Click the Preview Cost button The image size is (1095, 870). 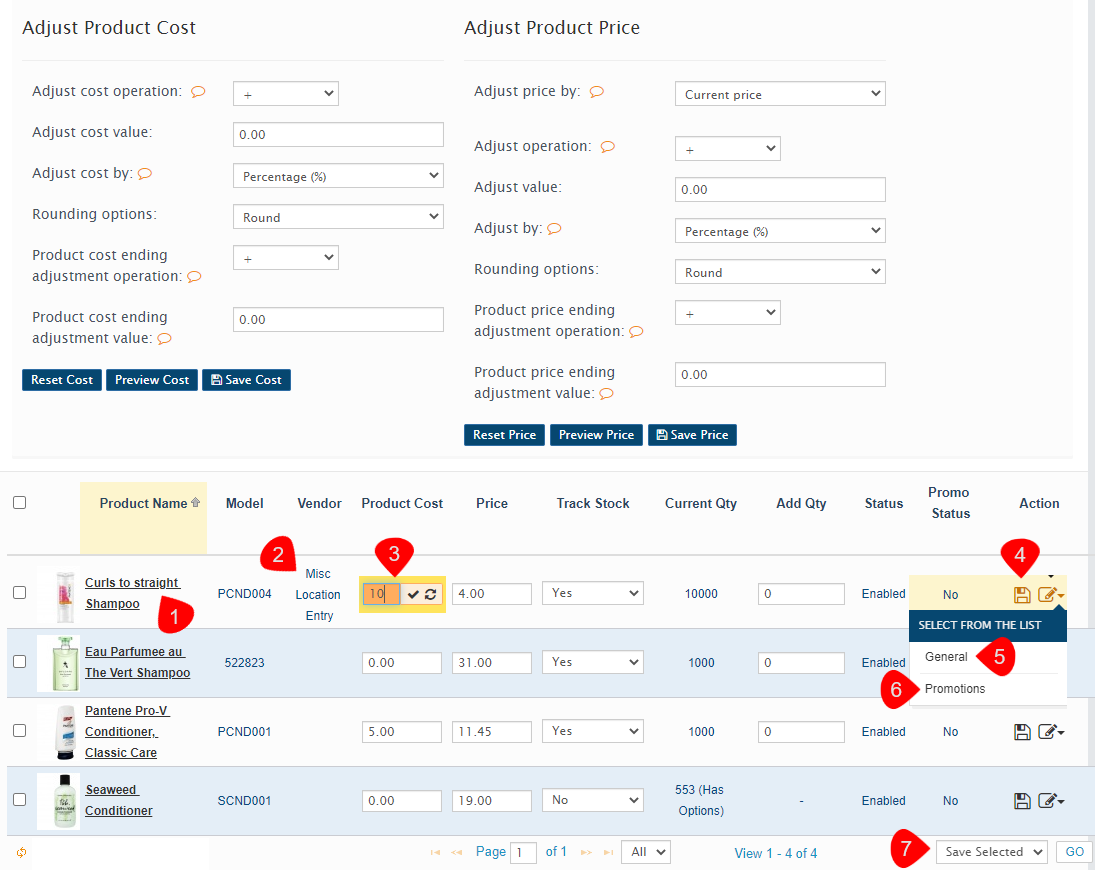click(x=152, y=380)
